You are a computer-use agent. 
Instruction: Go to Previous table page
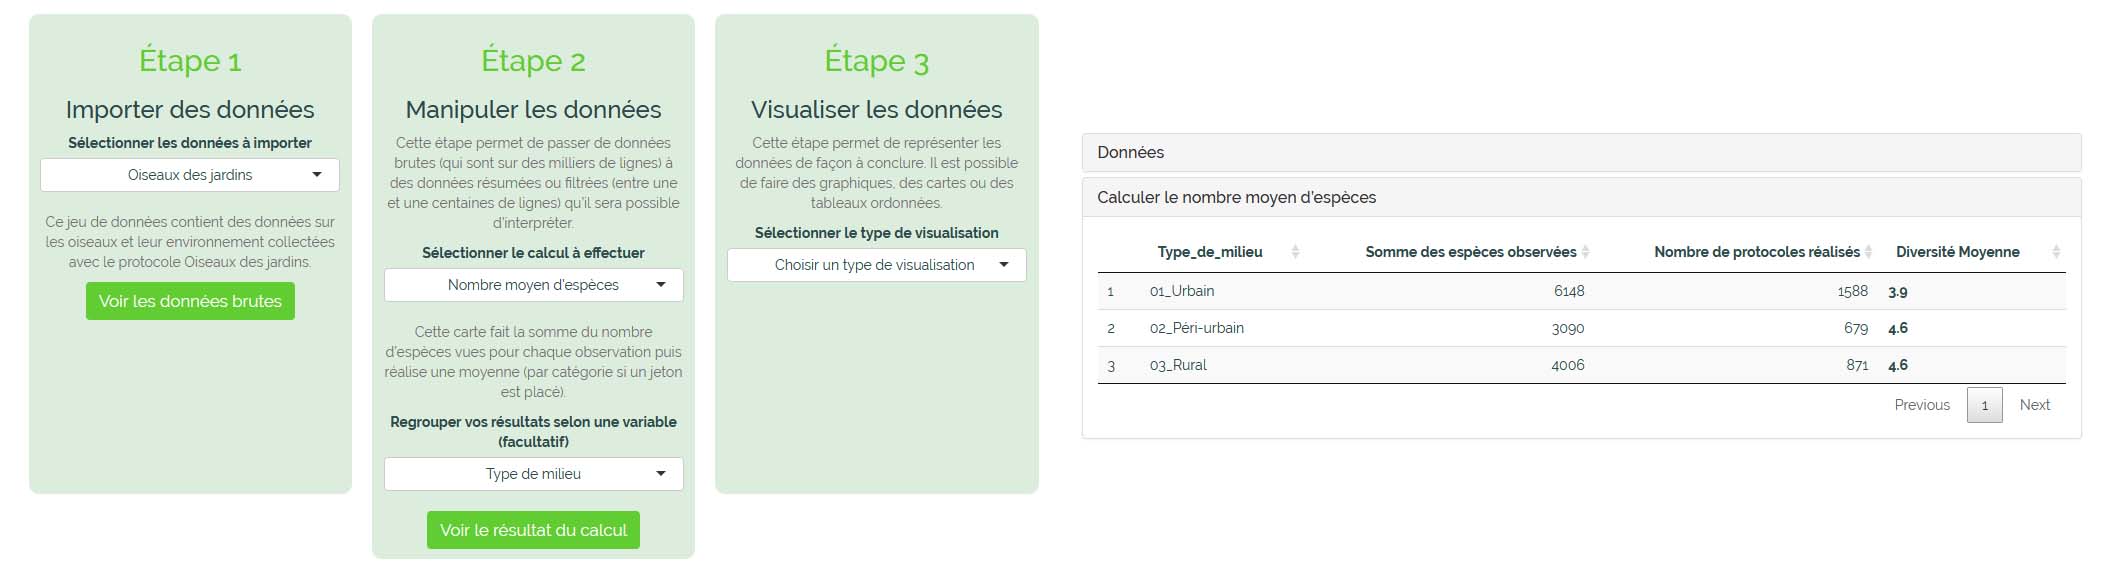(x=1921, y=405)
